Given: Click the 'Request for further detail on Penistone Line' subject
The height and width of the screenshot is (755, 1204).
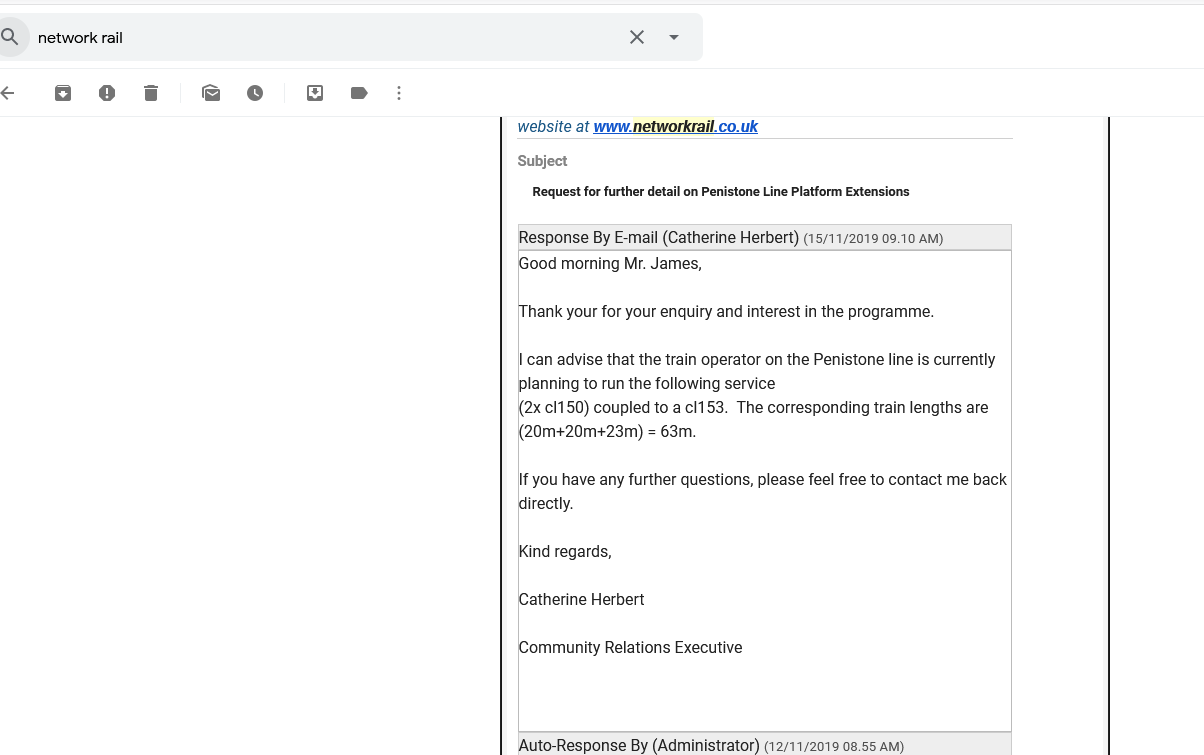Looking at the screenshot, I should tap(721, 192).
